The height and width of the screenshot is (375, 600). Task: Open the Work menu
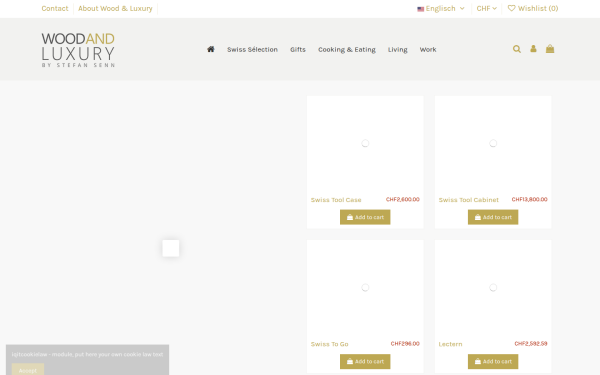[x=428, y=49]
